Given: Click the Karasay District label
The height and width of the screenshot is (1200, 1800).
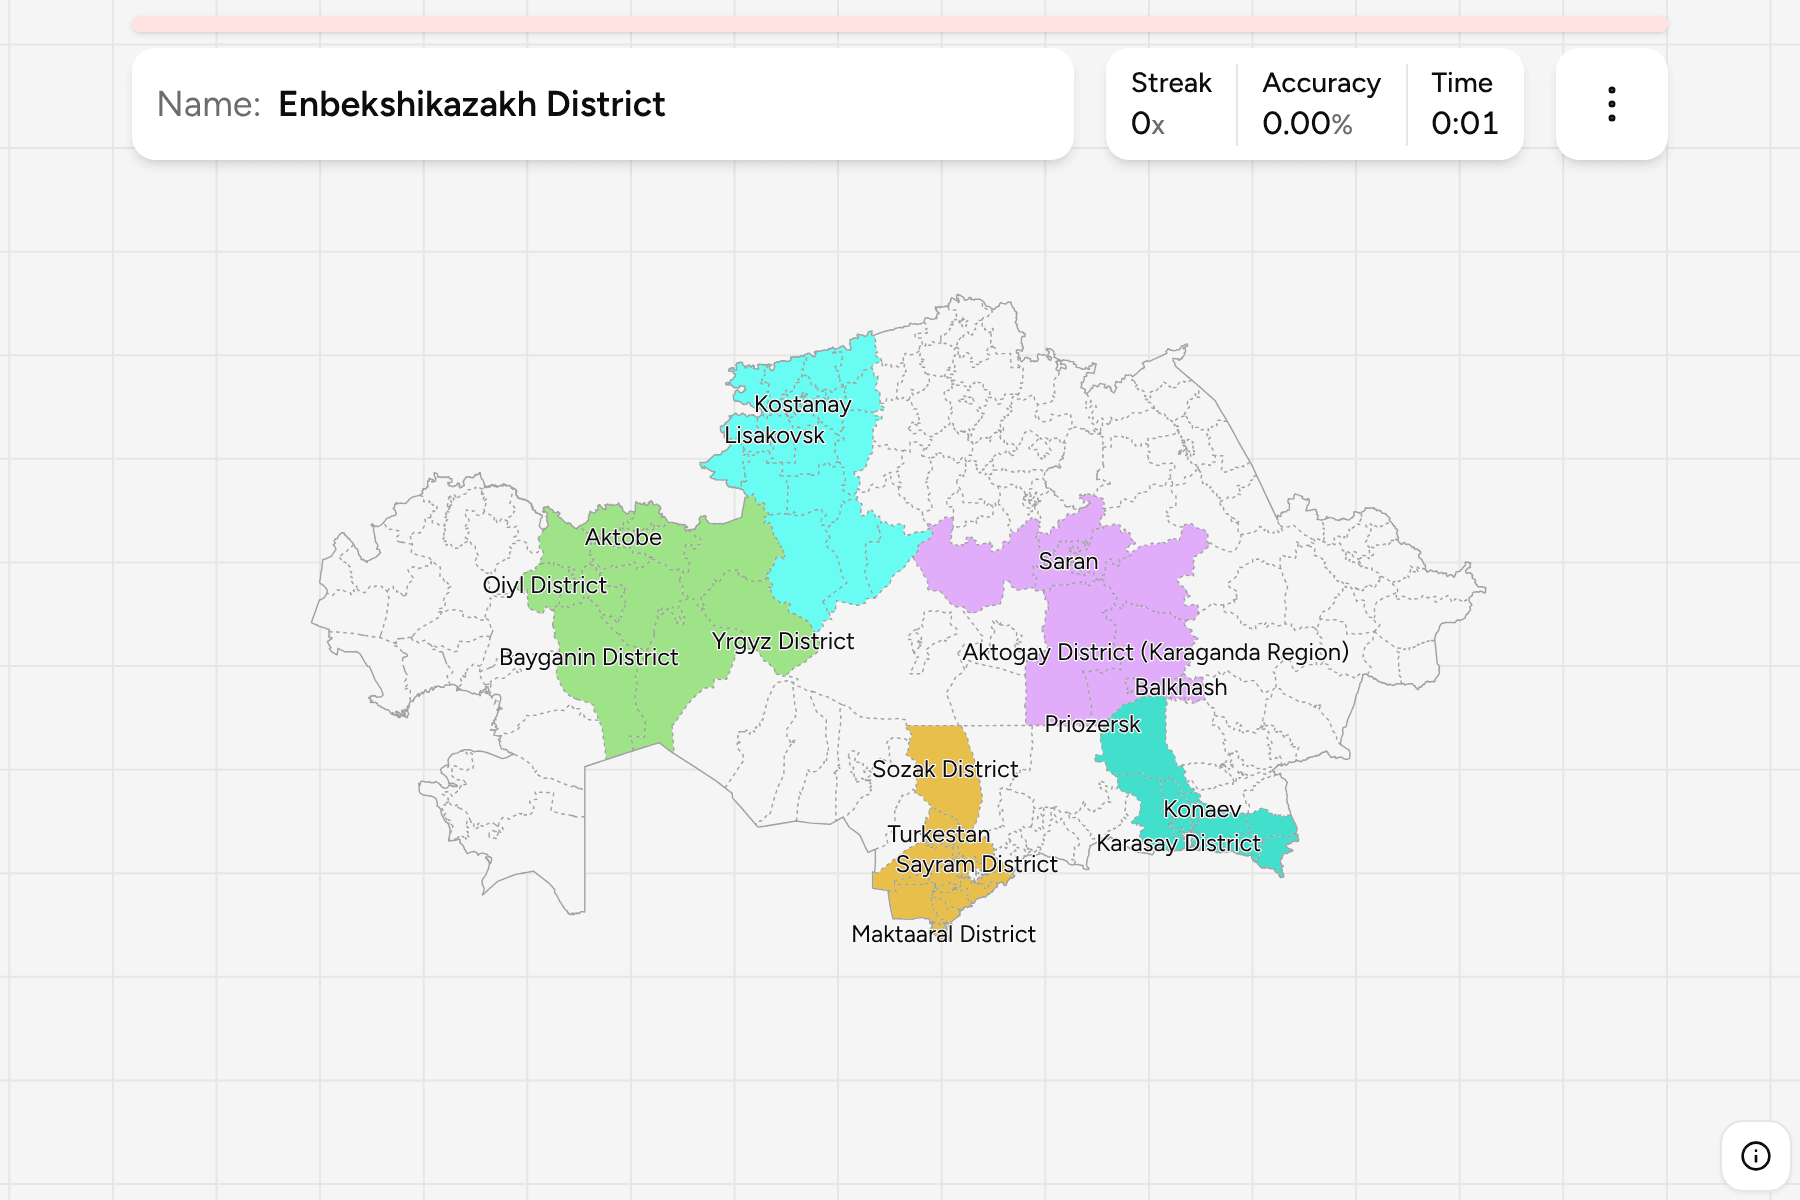Looking at the screenshot, I should [x=1178, y=844].
